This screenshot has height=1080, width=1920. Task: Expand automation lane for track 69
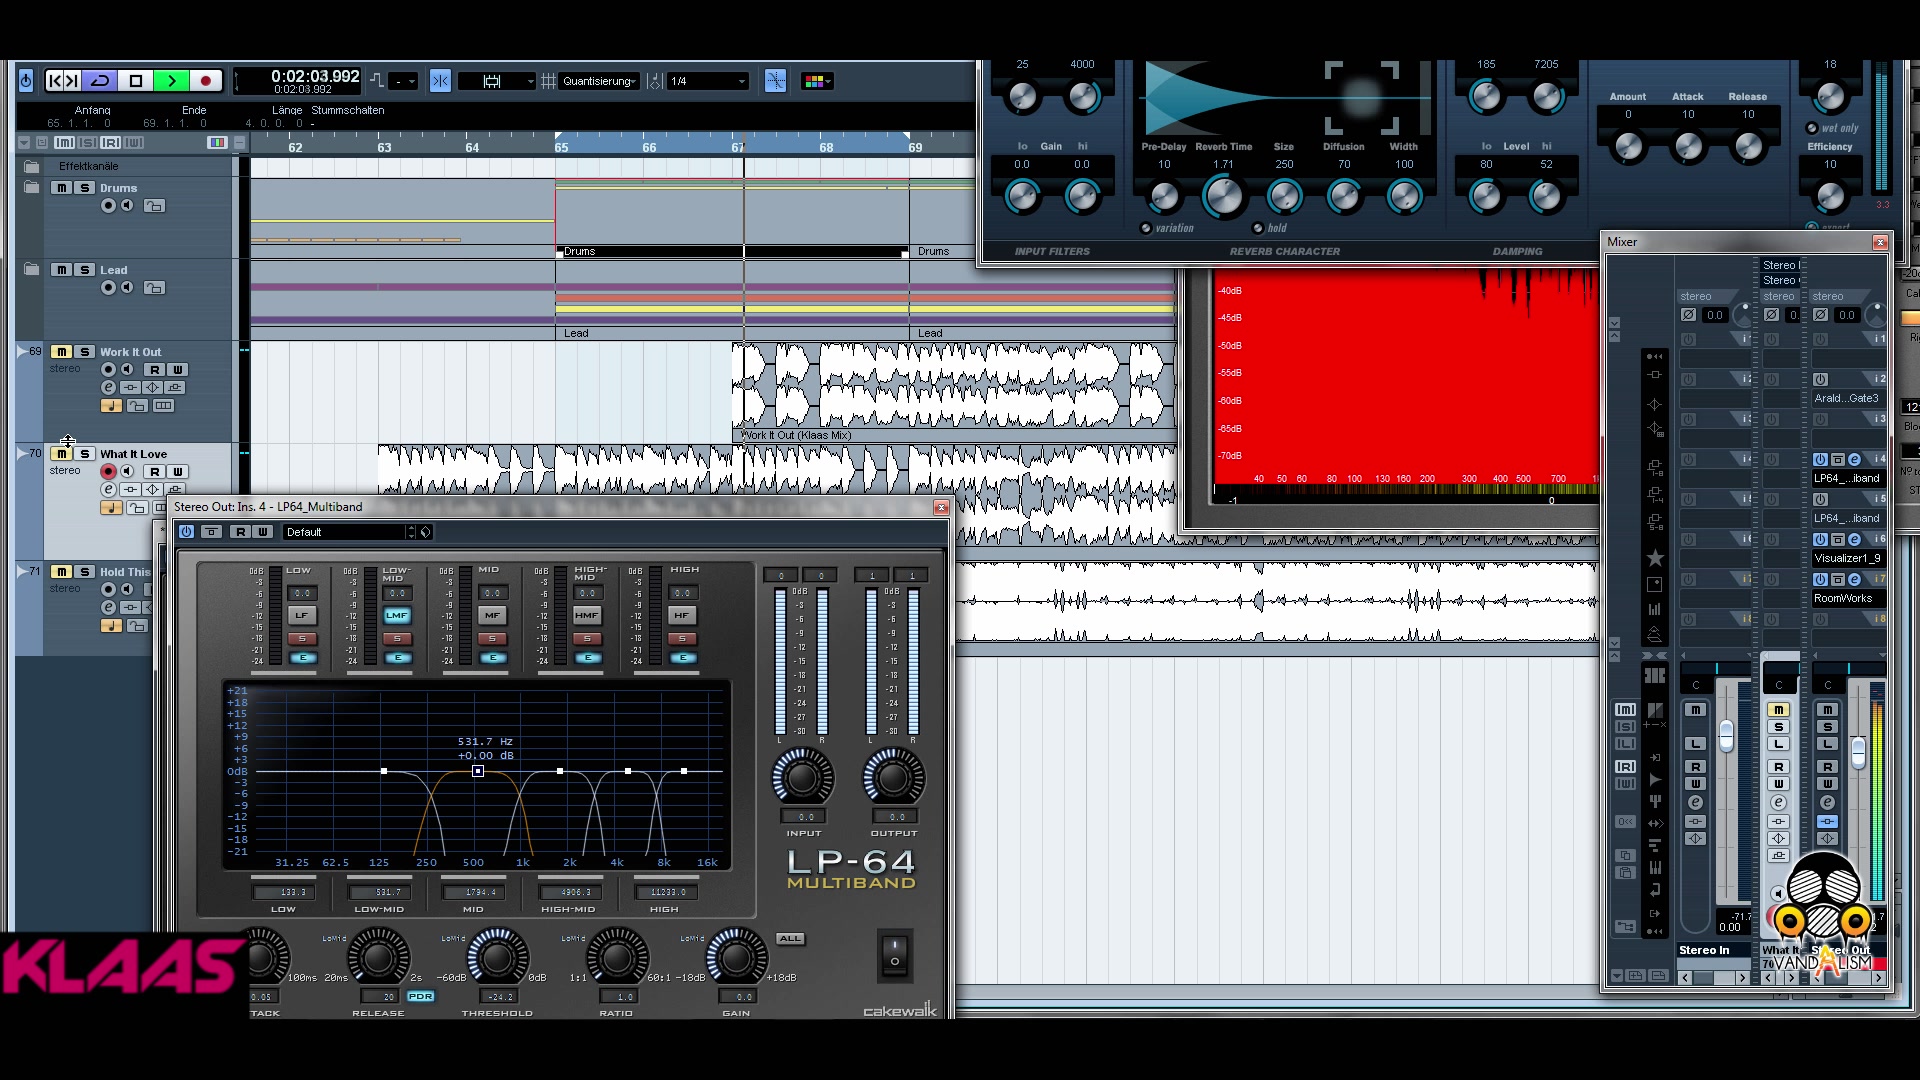(x=22, y=351)
